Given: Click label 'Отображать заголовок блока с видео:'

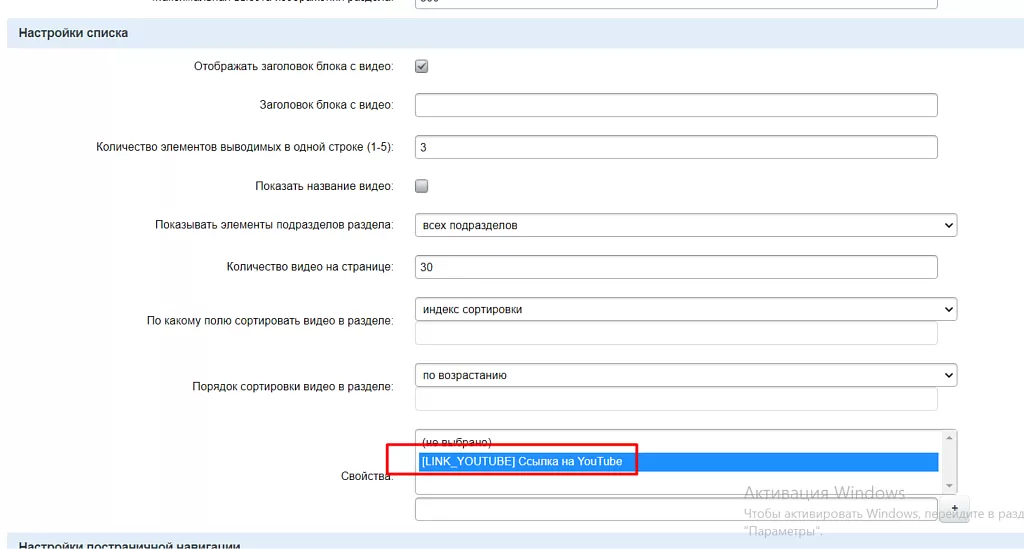Looking at the screenshot, I should [293, 66].
